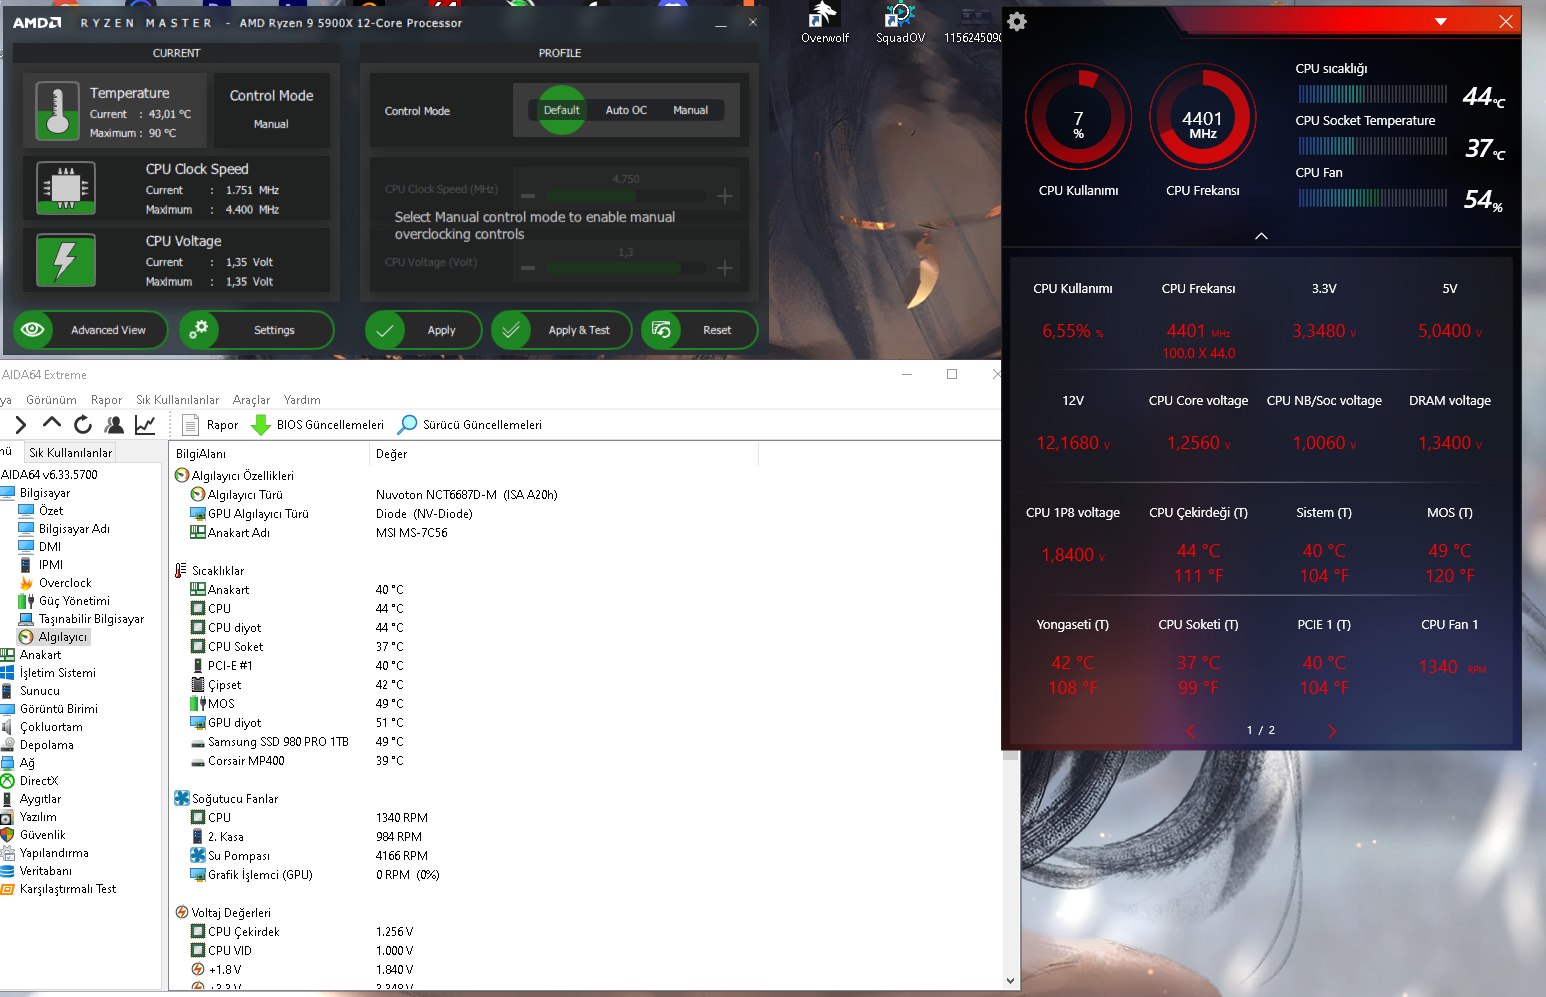Click the Ryzen Master temperature thermometer icon
The width and height of the screenshot is (1546, 997).
[x=57, y=110]
